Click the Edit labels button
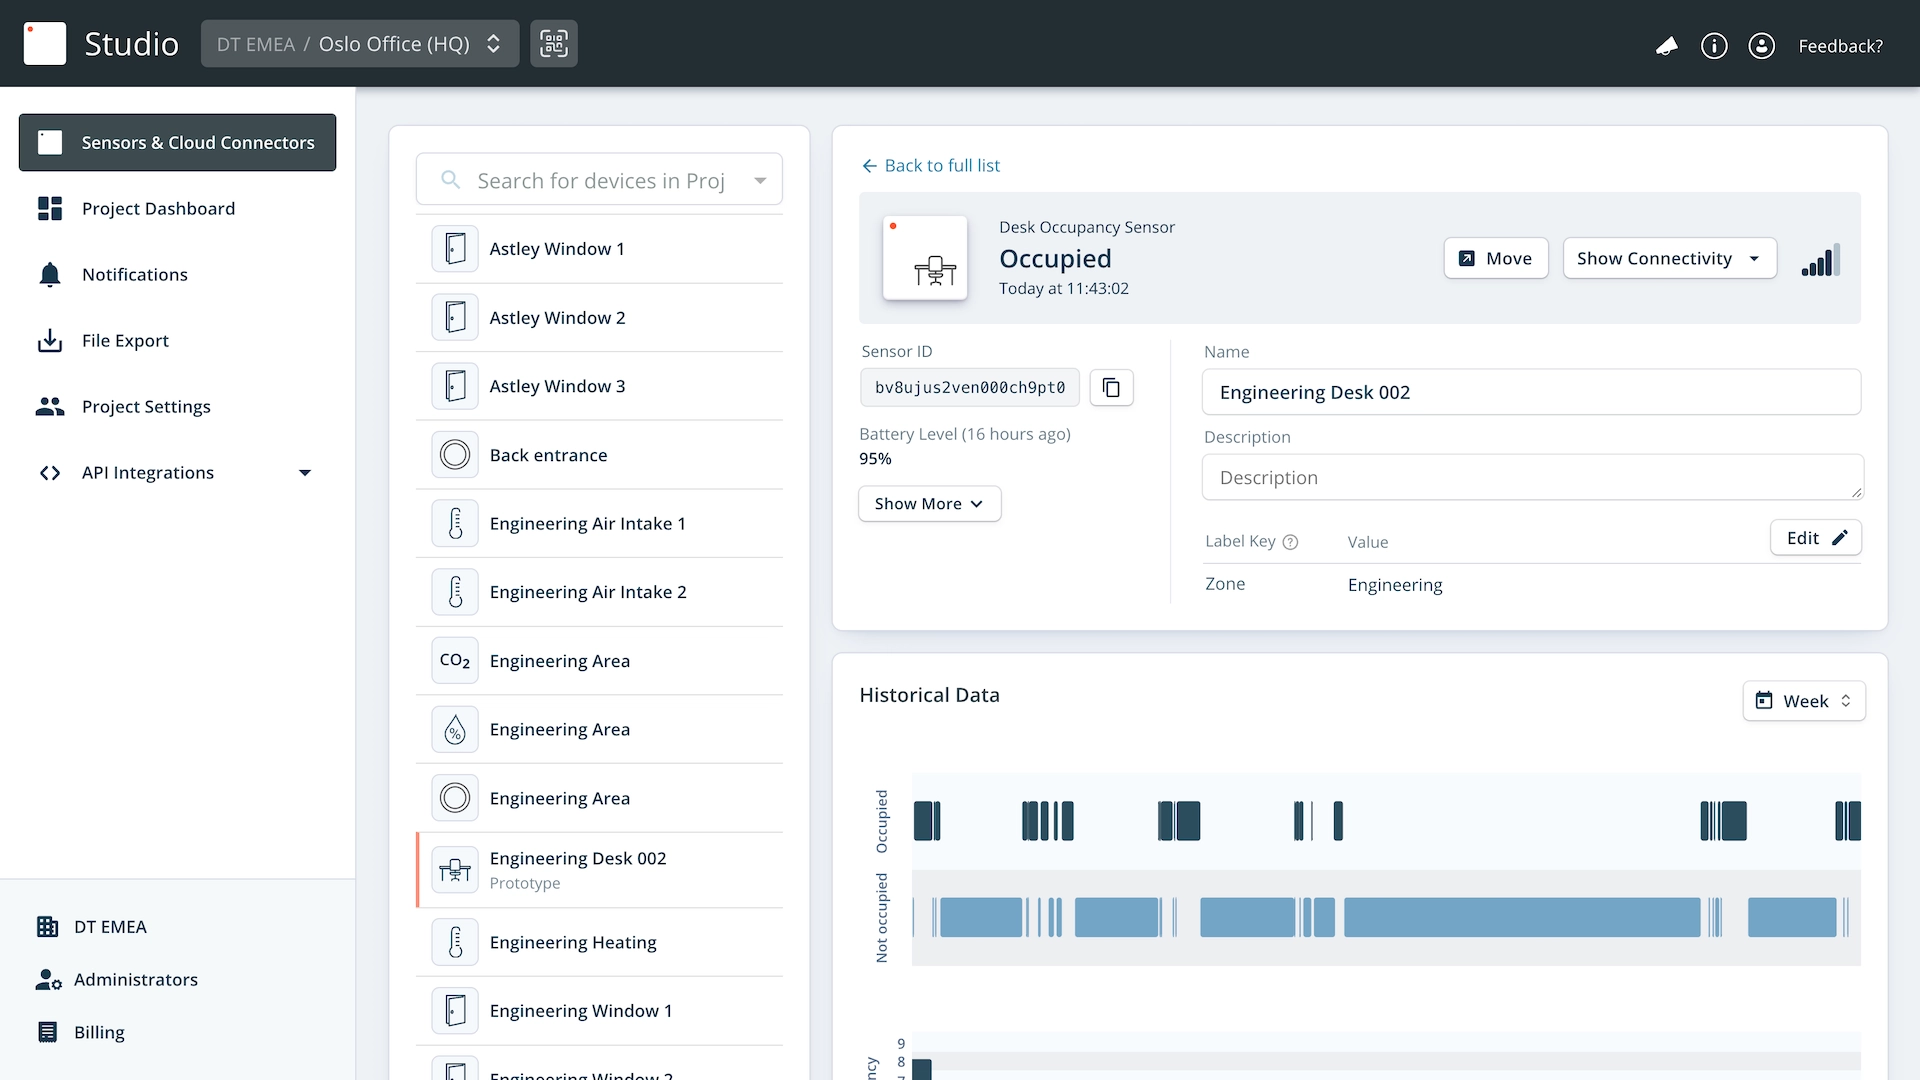This screenshot has width=1920, height=1080. (1815, 538)
